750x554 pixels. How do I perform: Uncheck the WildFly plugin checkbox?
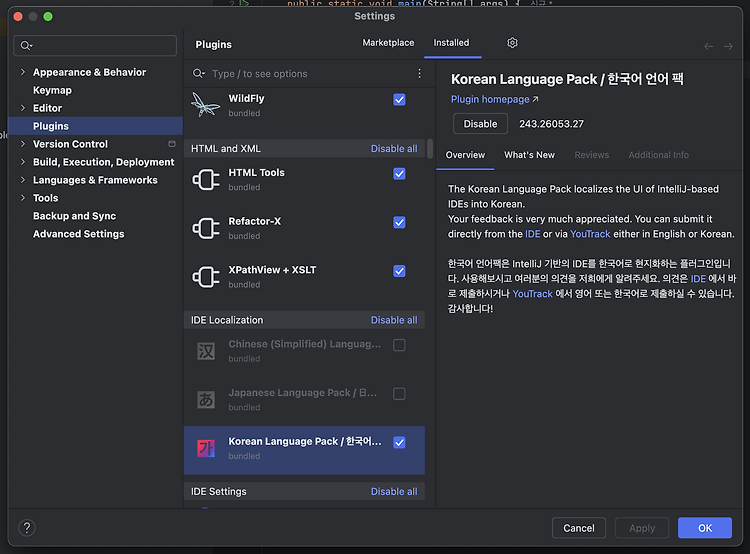[399, 100]
